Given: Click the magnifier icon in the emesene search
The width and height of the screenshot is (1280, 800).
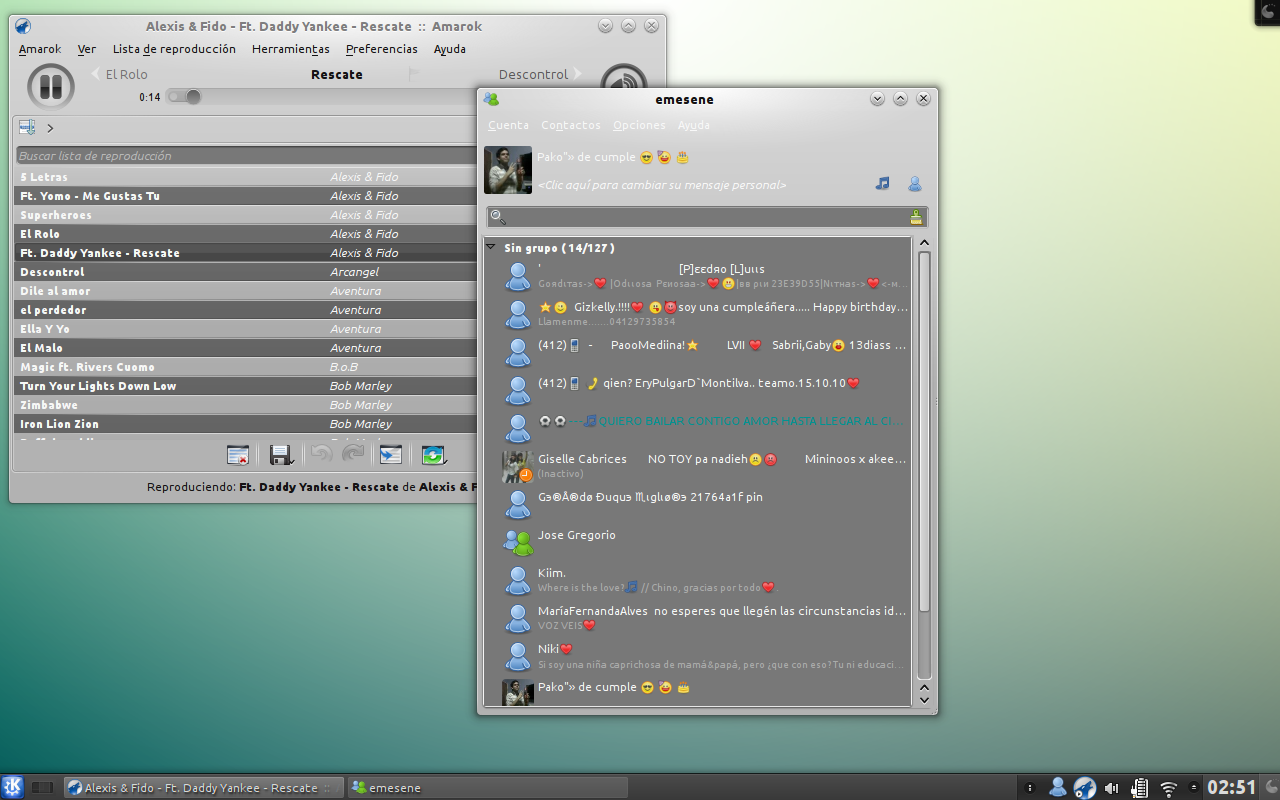Looking at the screenshot, I should coord(497,217).
